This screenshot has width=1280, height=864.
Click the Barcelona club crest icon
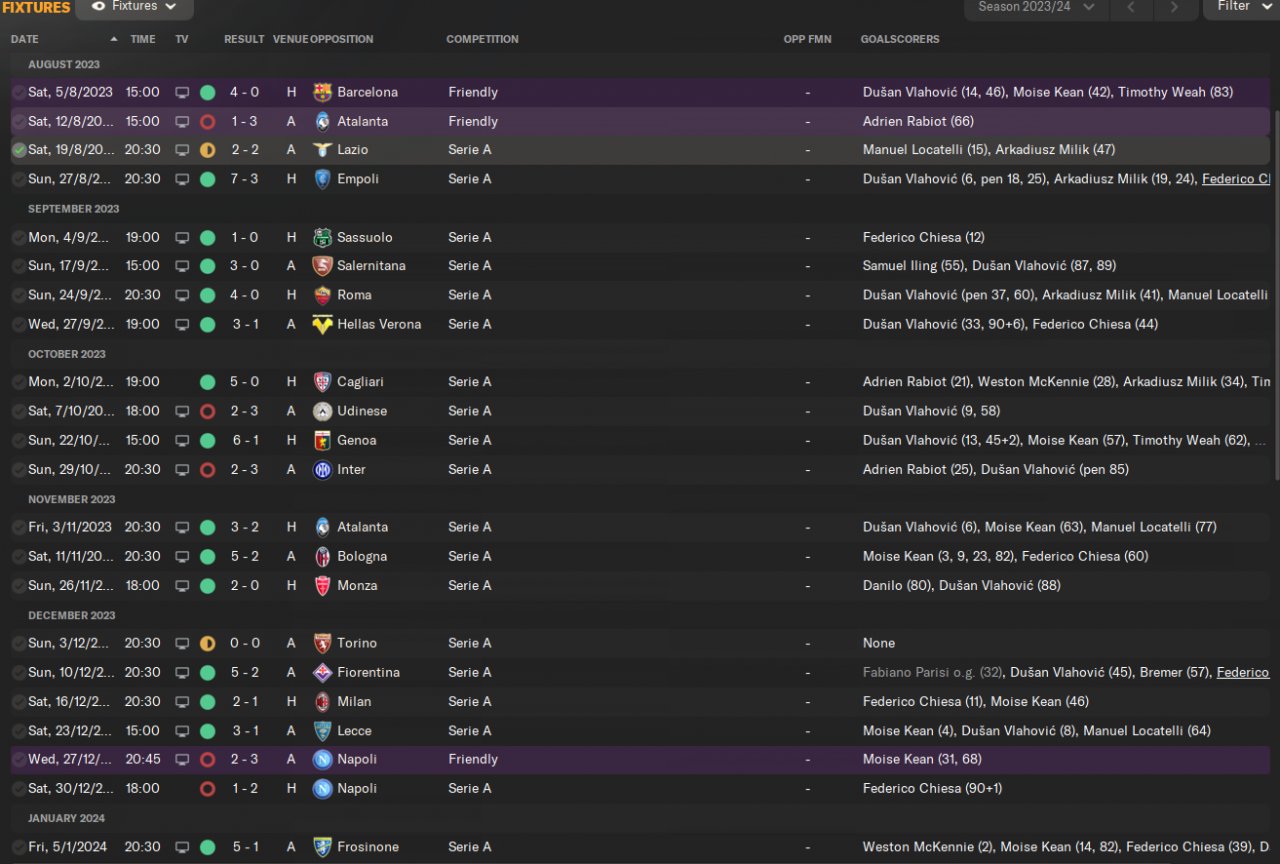pyautogui.click(x=322, y=92)
